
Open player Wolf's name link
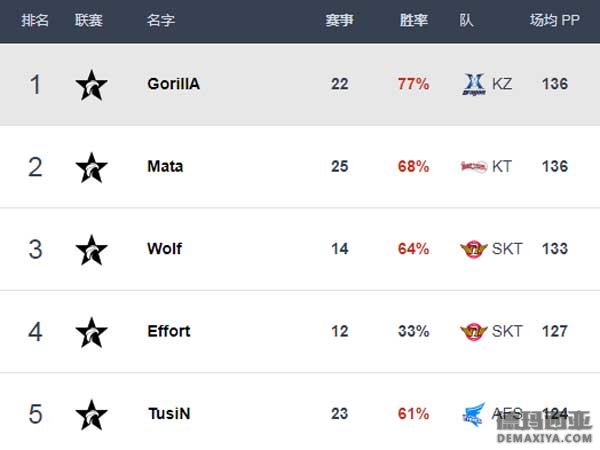[165, 249]
